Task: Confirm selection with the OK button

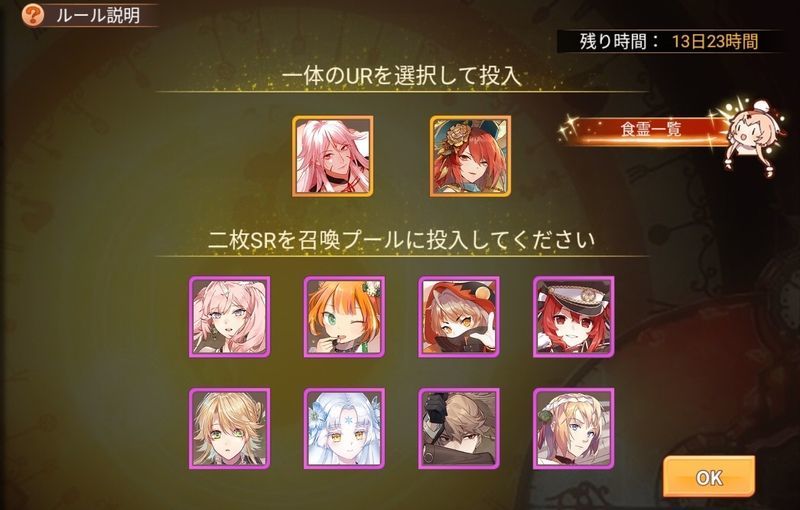Action: tap(709, 477)
